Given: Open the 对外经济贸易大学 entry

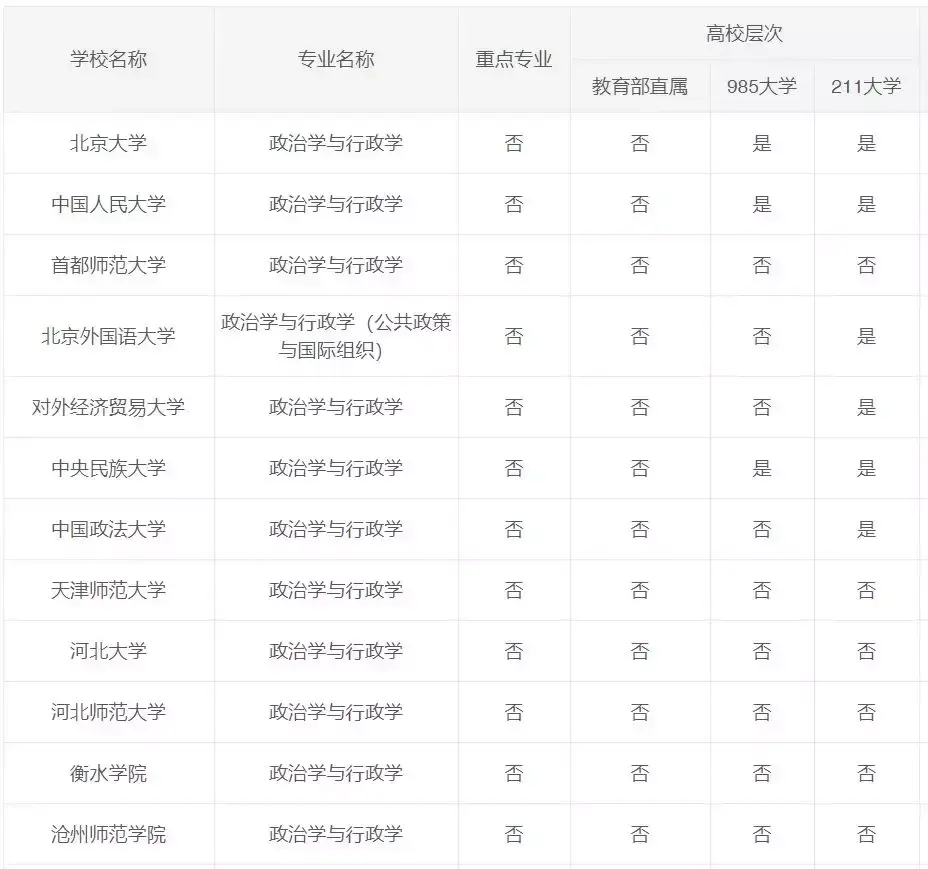Looking at the screenshot, I should pos(108,407).
